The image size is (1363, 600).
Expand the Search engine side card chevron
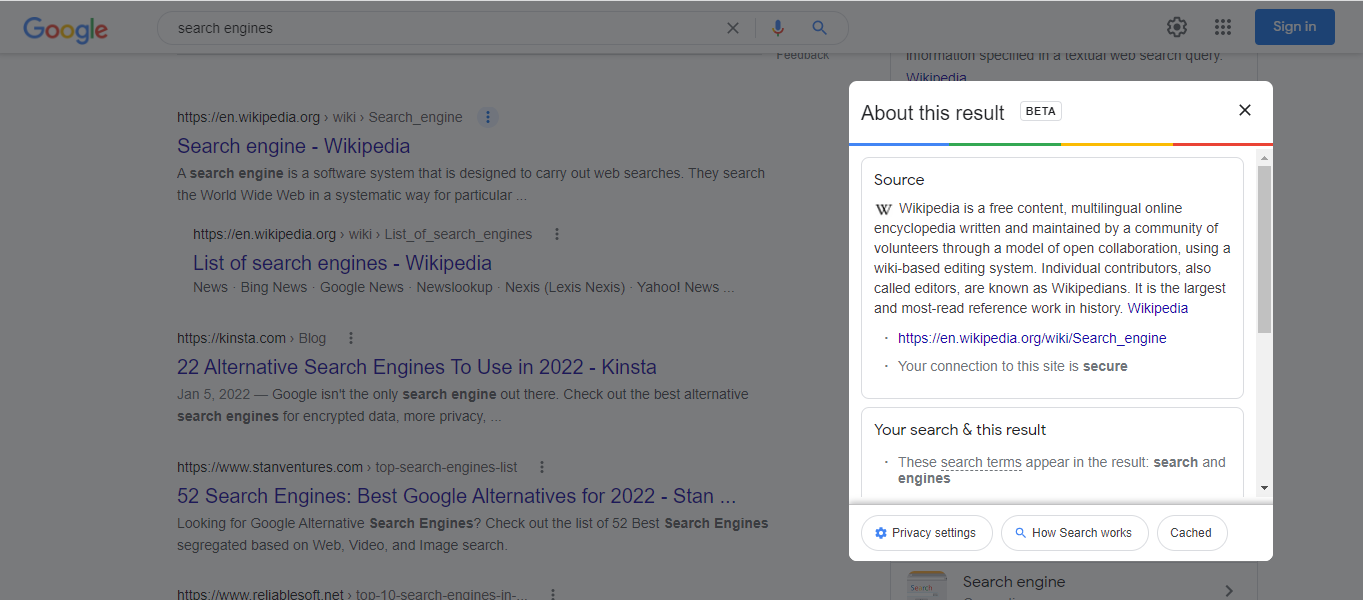click(x=1229, y=590)
